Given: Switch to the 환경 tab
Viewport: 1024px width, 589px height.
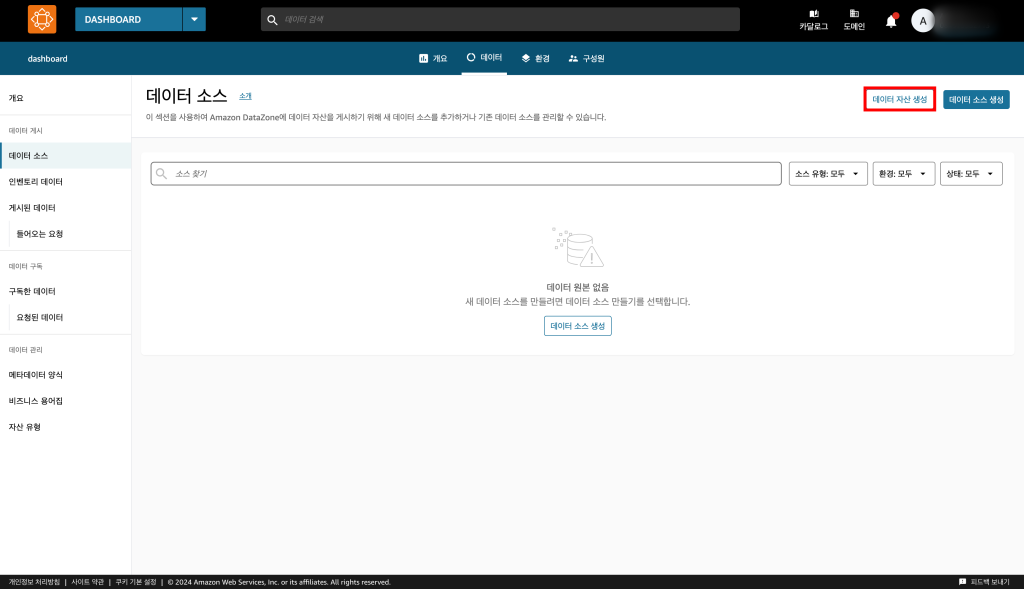Looking at the screenshot, I should tap(536, 58).
